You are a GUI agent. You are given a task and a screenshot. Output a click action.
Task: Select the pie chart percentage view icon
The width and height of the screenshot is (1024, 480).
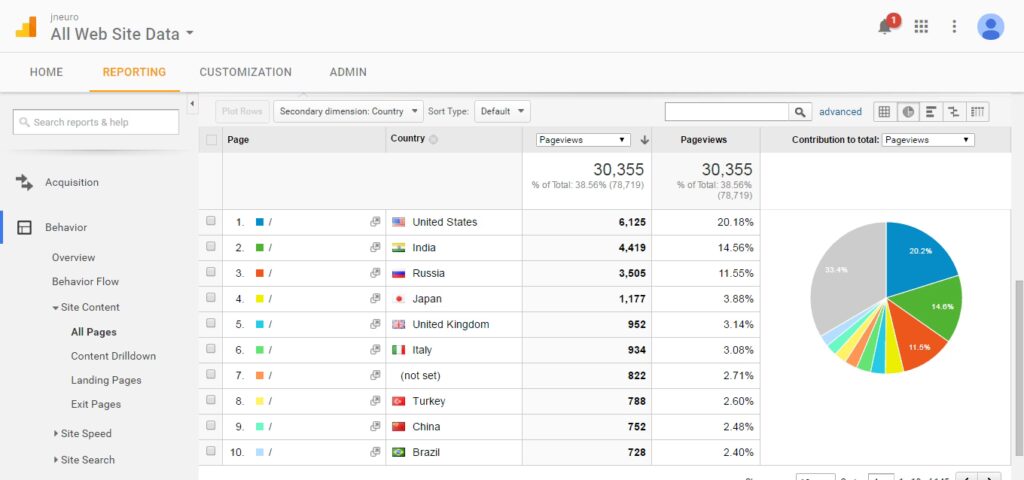[907, 112]
